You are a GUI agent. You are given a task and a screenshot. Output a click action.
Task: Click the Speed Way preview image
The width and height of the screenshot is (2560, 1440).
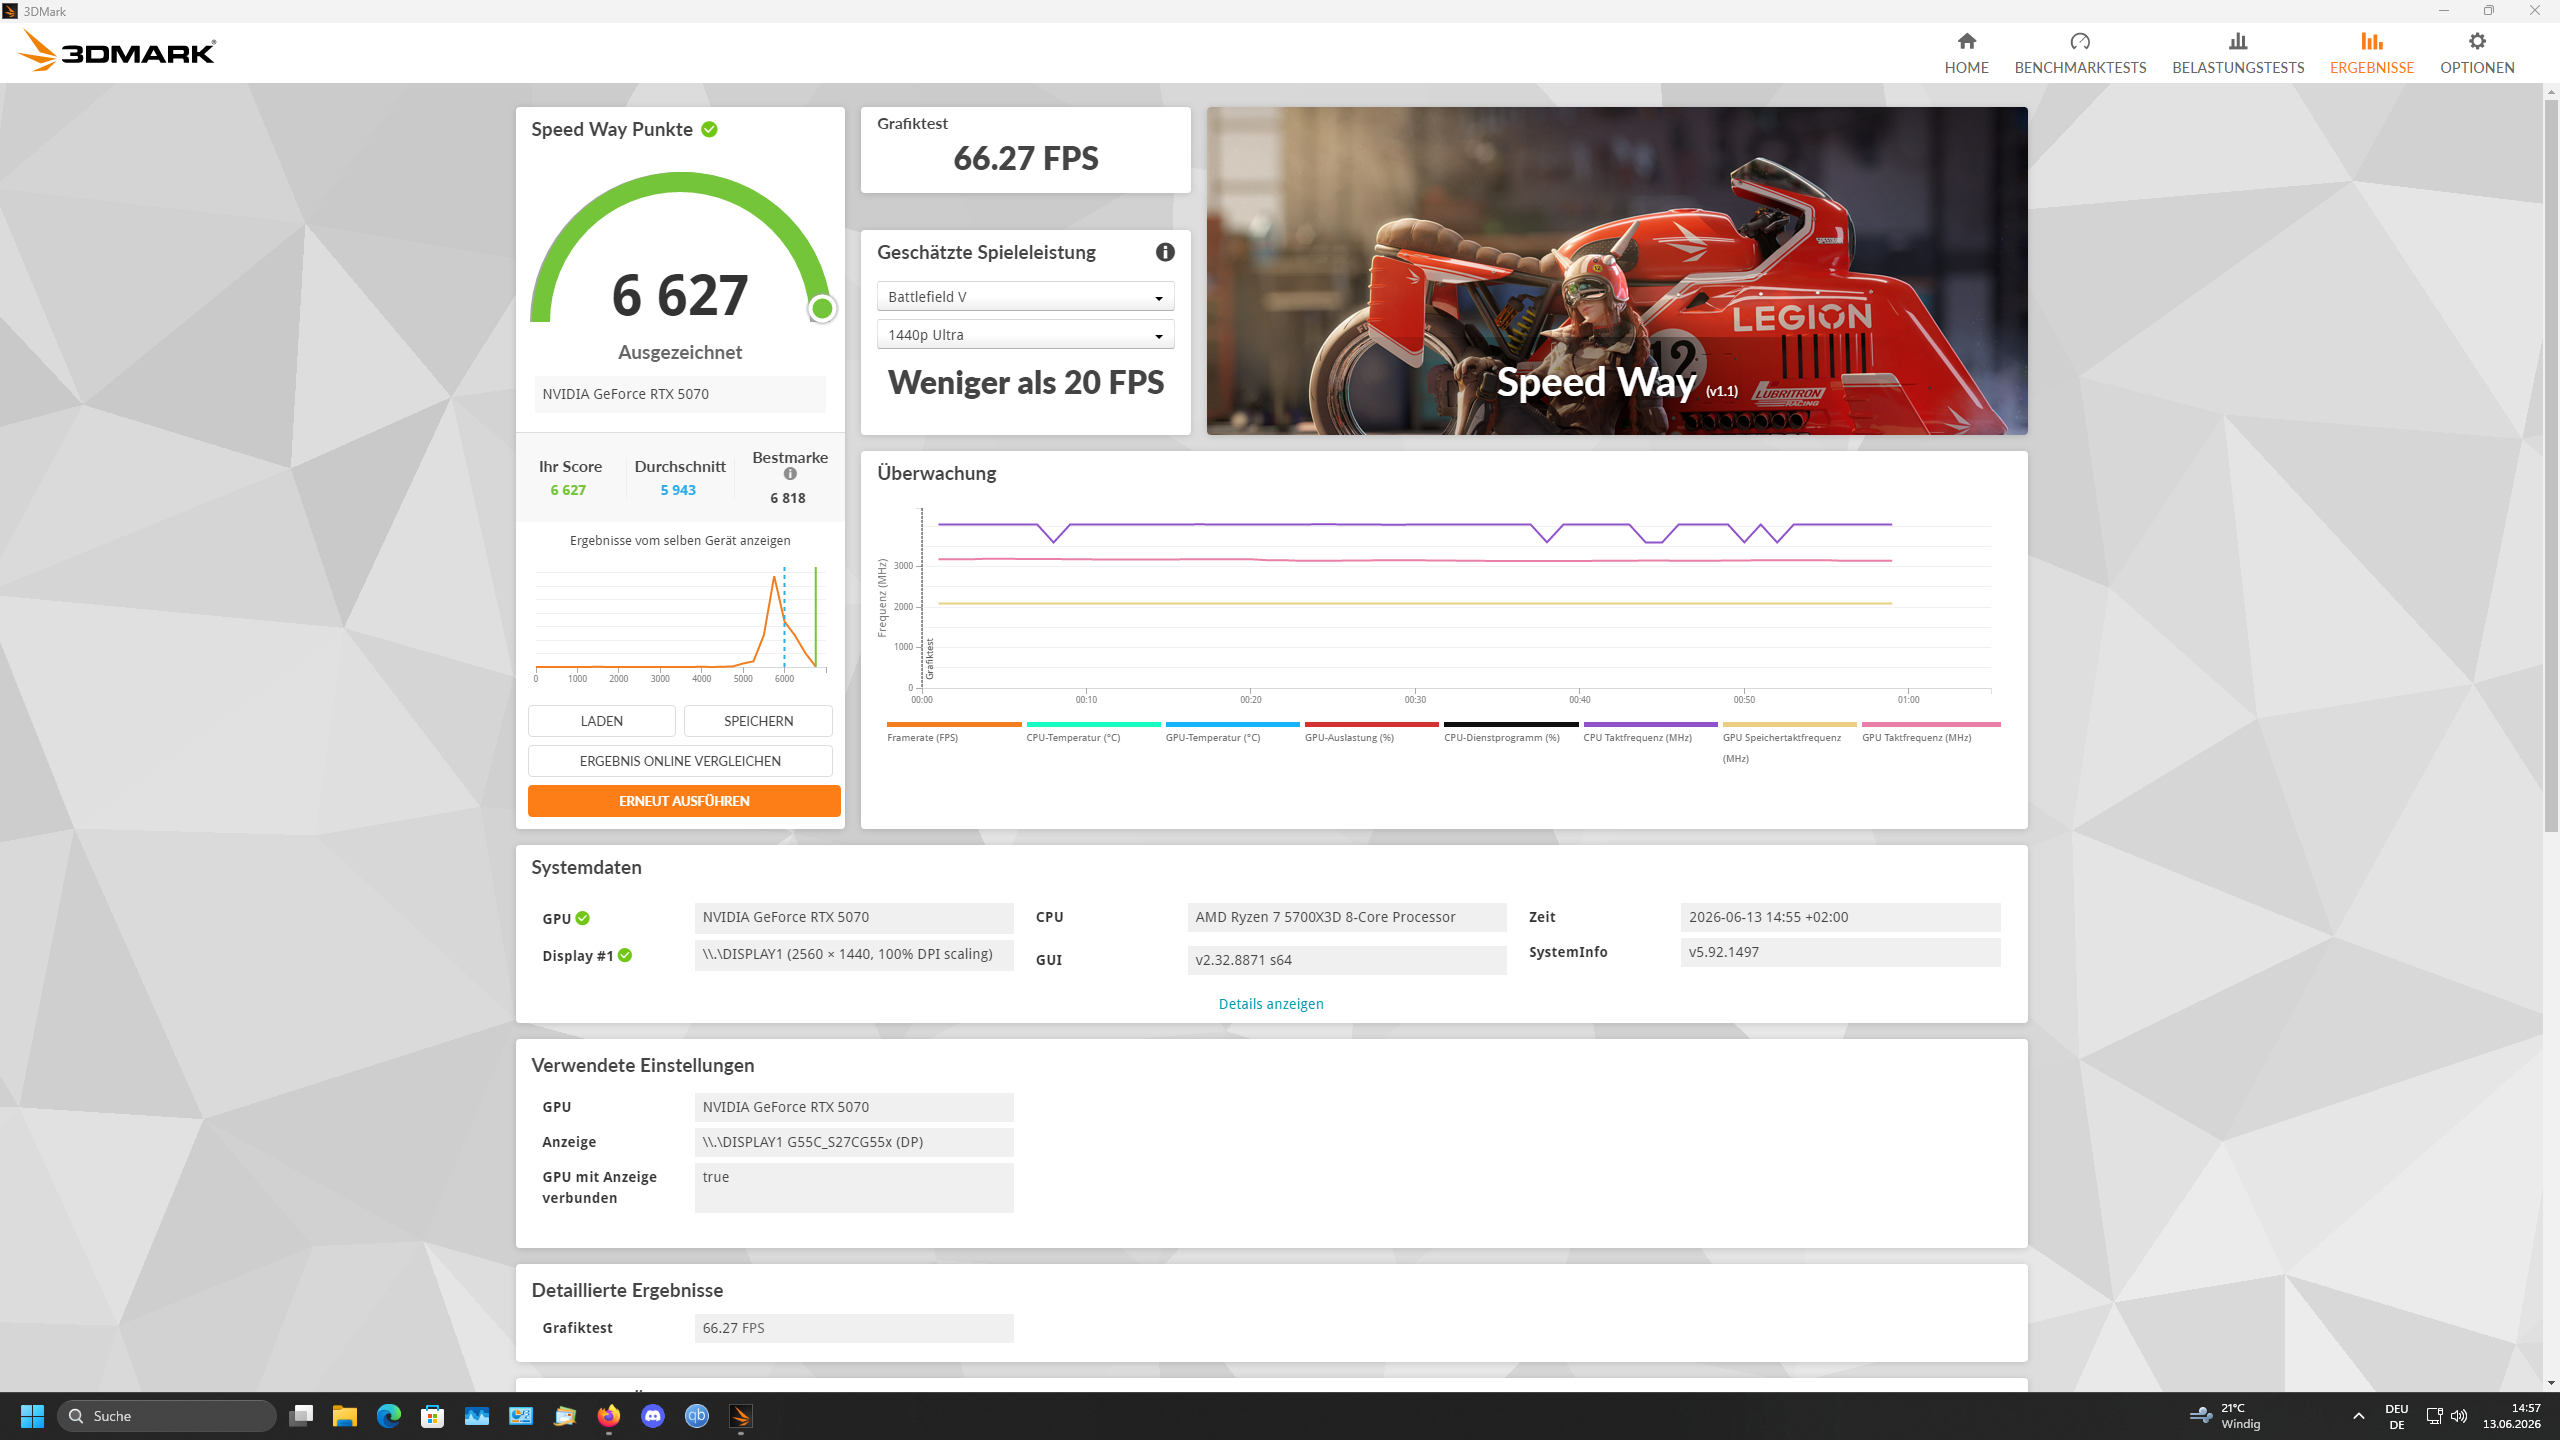[x=1617, y=271]
